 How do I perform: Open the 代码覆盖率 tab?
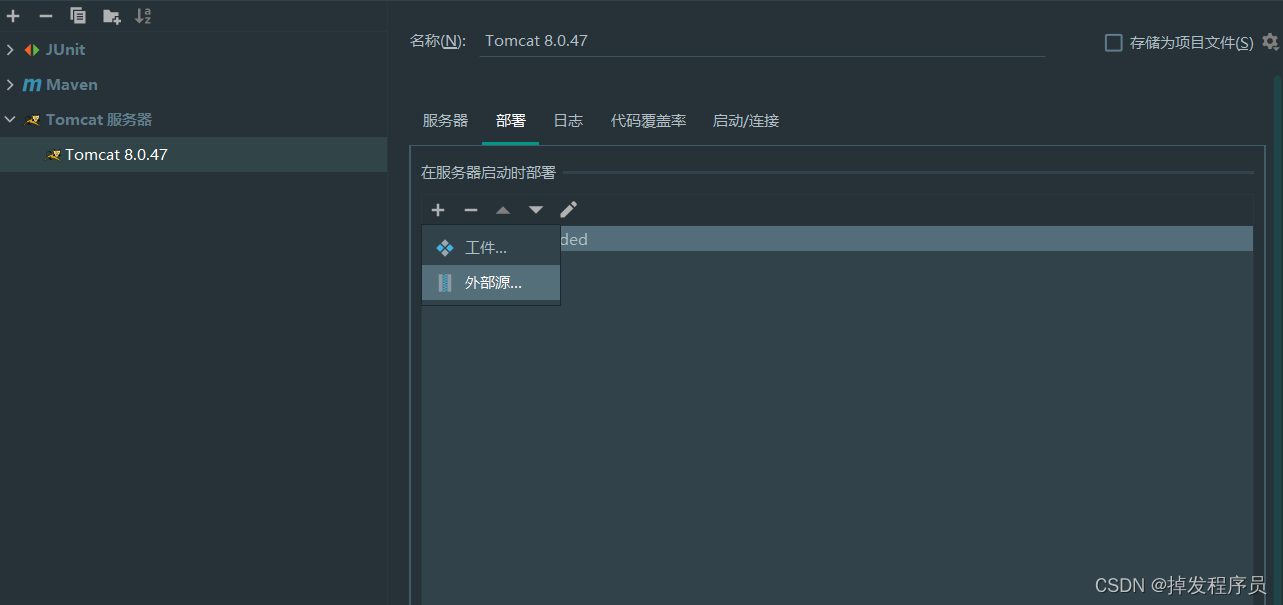648,121
